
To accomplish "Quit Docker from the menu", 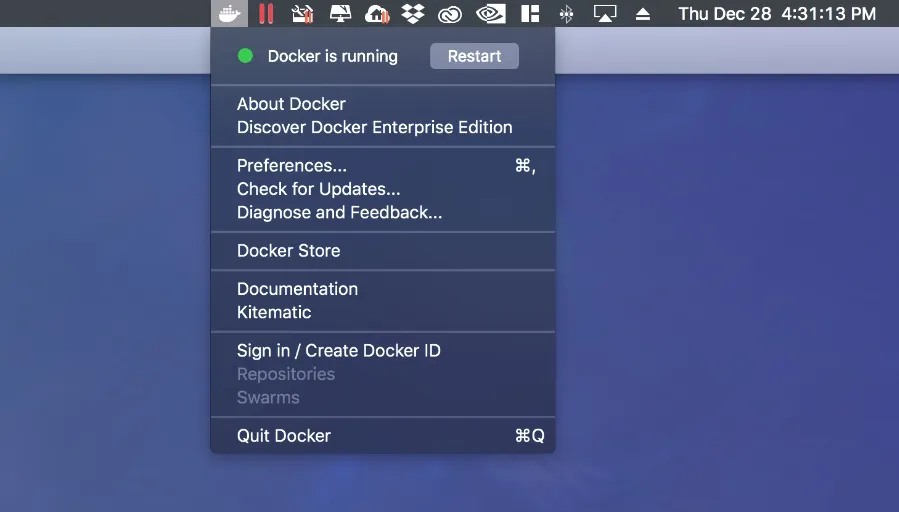I will 283,436.
